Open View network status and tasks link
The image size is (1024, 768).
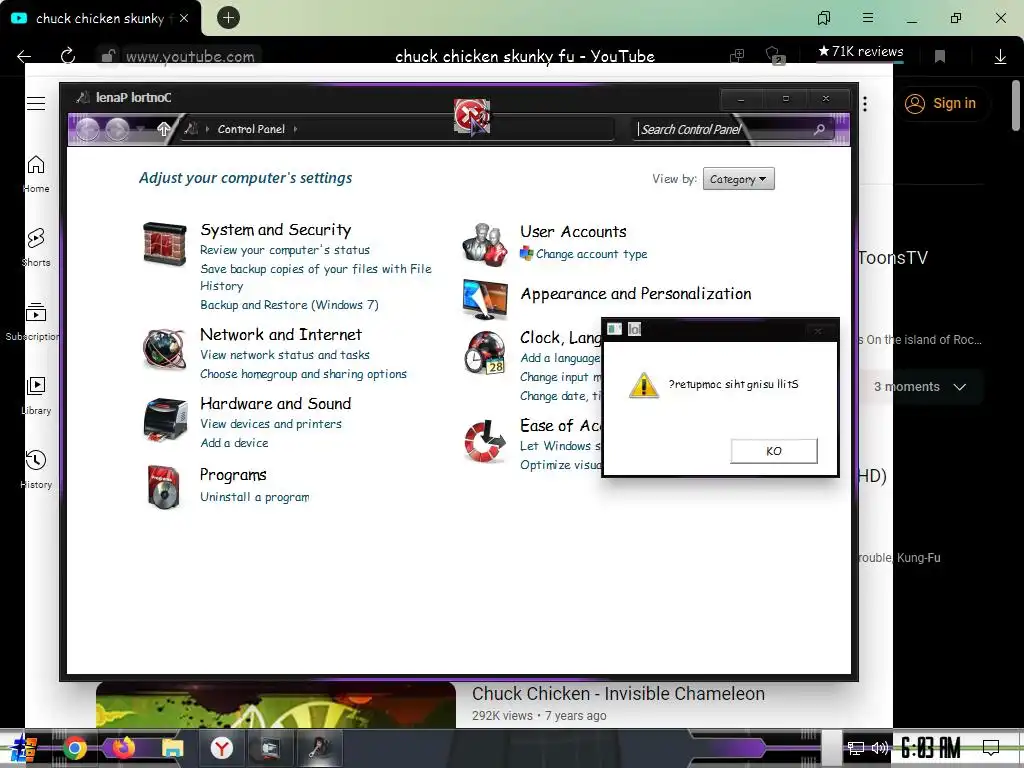(x=285, y=355)
